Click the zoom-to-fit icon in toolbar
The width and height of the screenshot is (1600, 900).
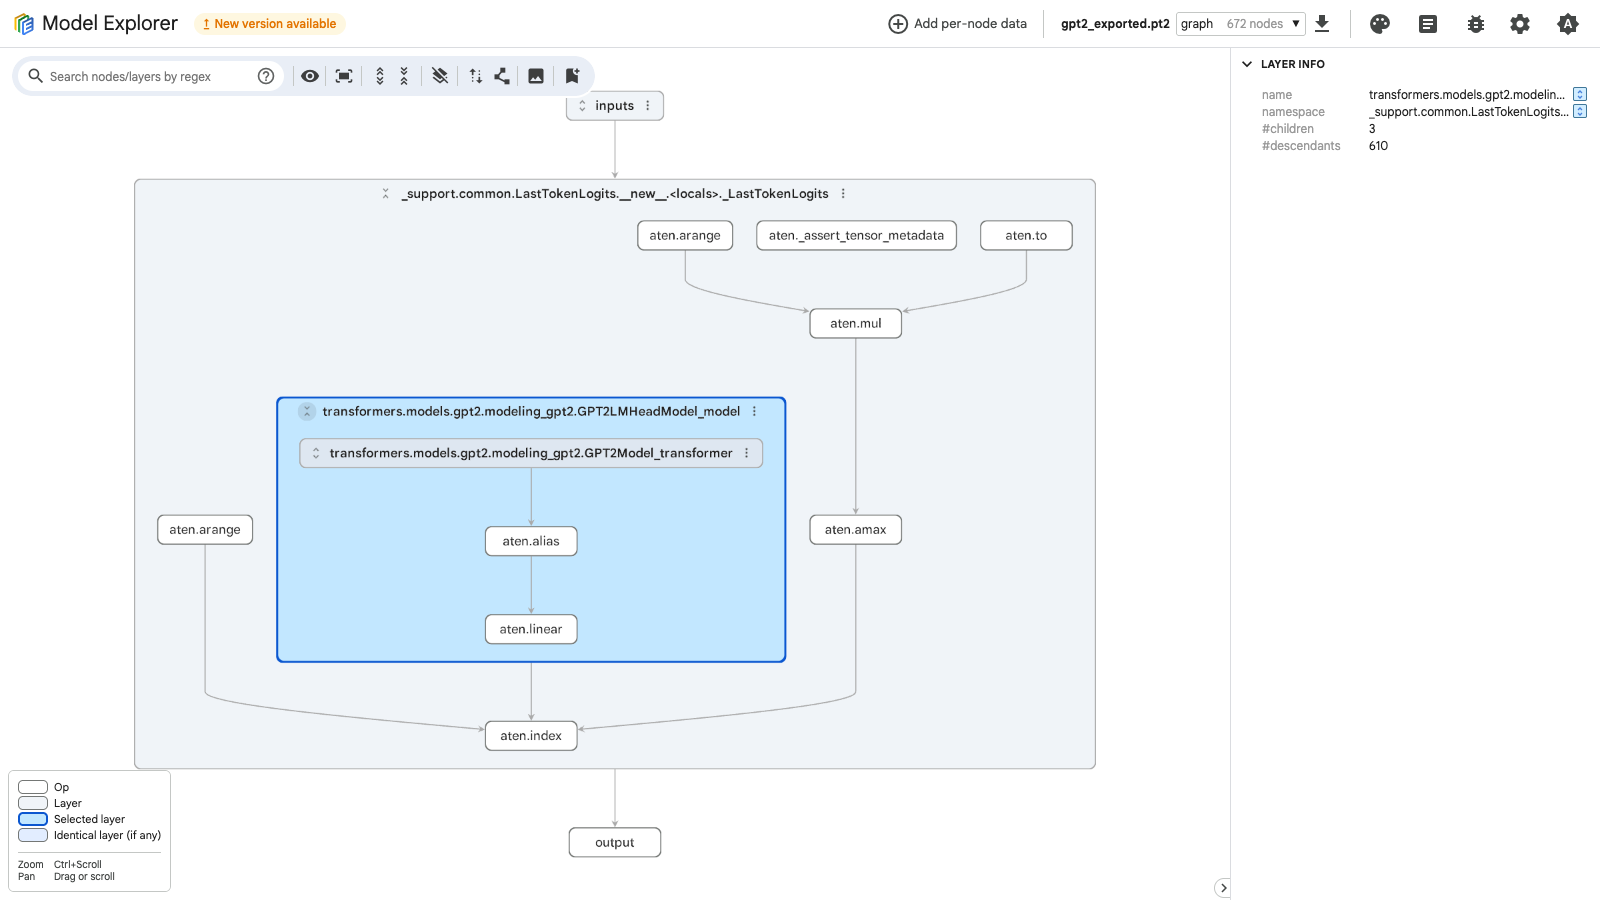[x=344, y=76]
